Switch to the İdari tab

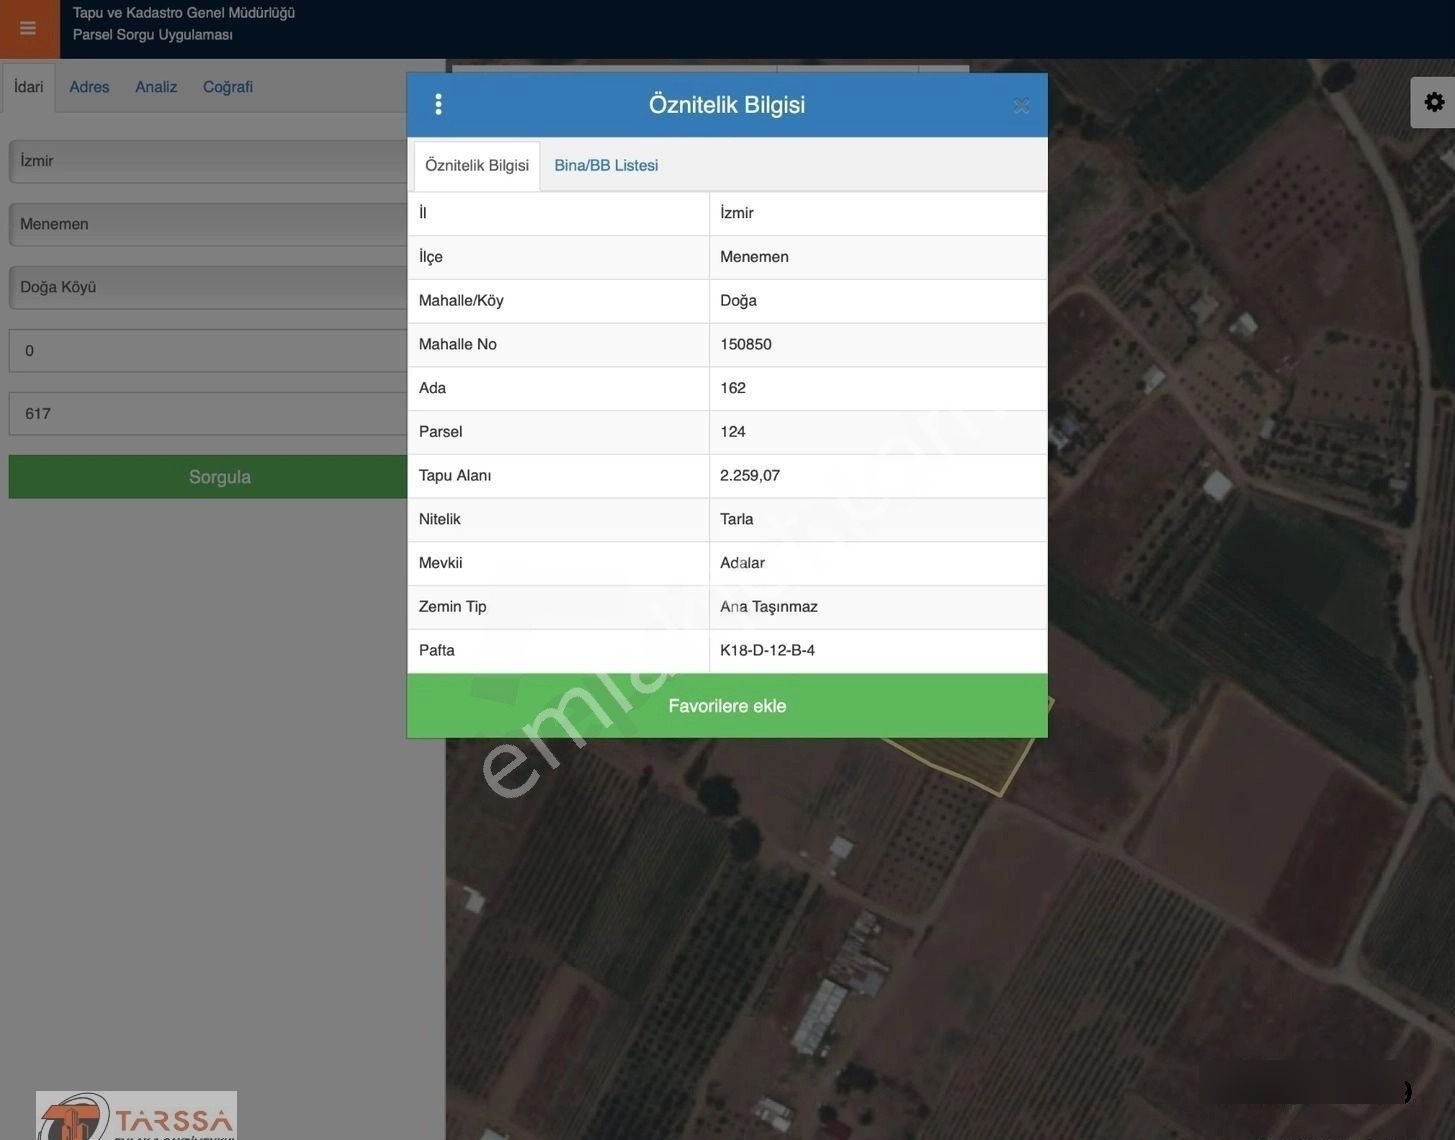[x=29, y=87]
